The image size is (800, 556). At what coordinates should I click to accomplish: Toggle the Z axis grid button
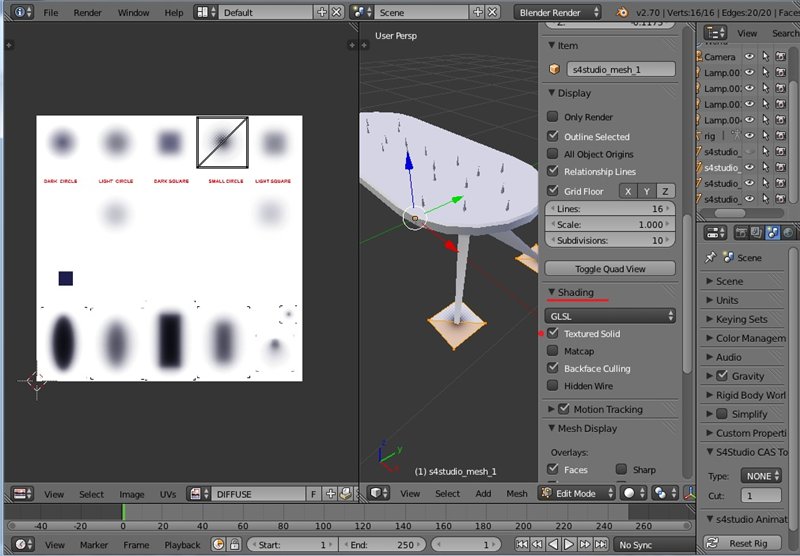665,191
